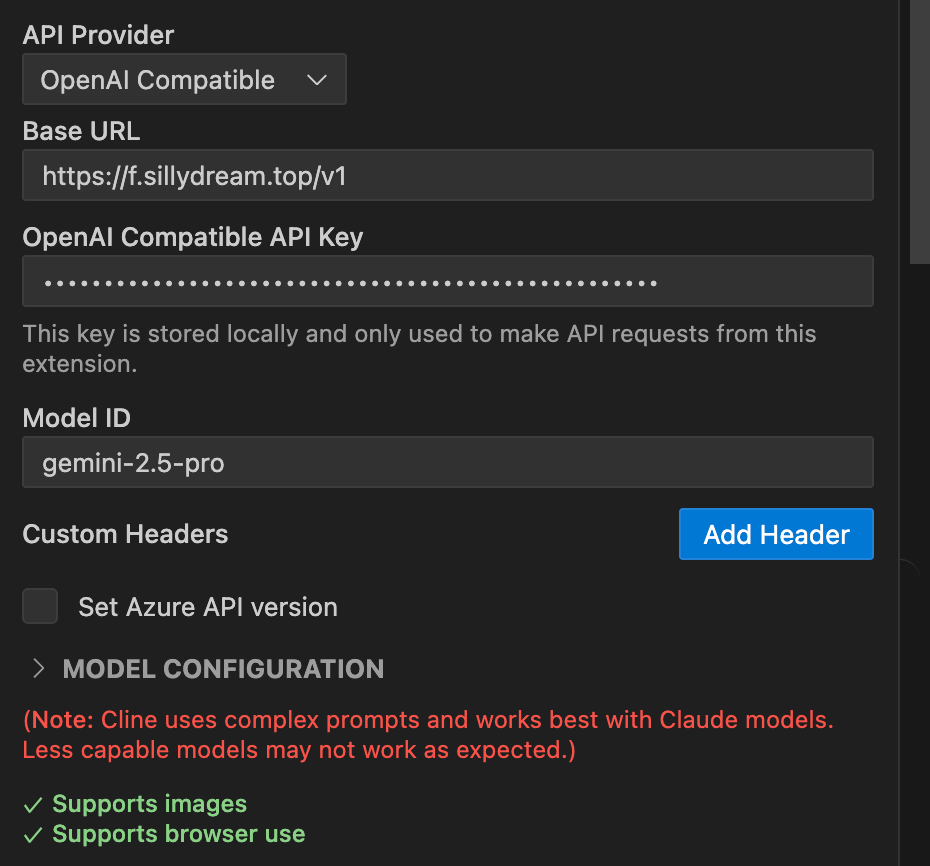Click the Base URL input field
Viewport: 930px width, 866px height.
[x=447, y=176]
